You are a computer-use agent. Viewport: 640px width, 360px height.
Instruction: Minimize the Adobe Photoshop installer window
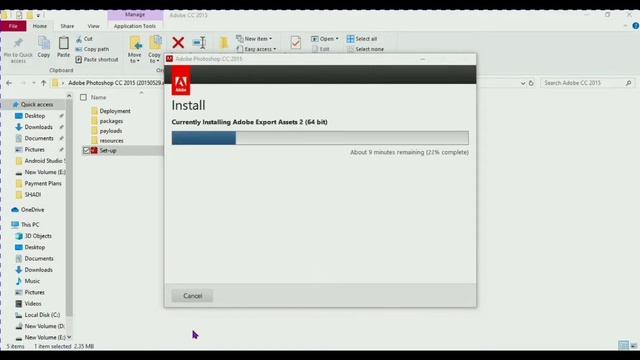(x=422, y=59)
